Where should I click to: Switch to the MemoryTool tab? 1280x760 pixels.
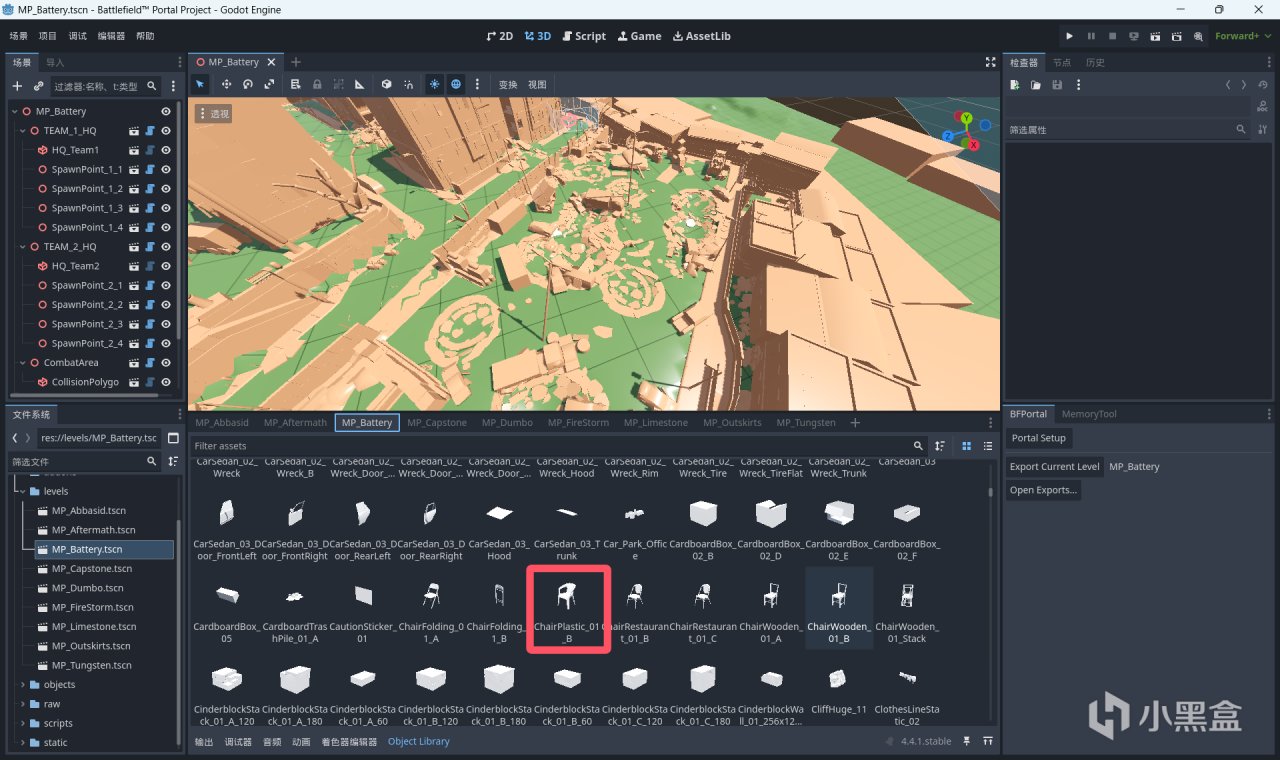[x=1089, y=414]
